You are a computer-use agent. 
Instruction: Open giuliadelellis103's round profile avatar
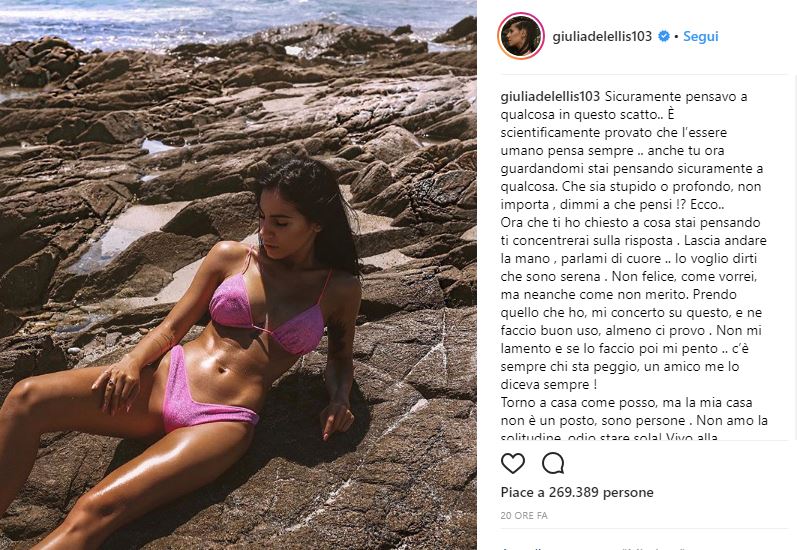tap(521, 36)
